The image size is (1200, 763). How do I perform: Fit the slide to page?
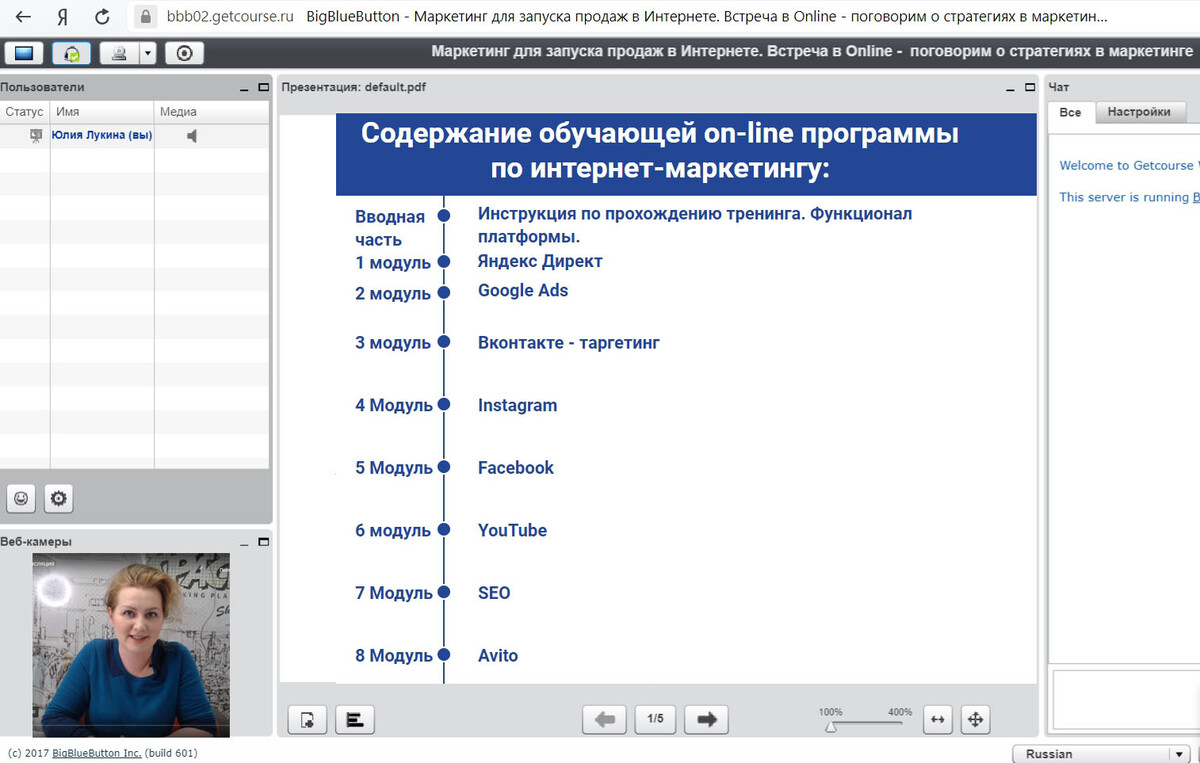(x=975, y=719)
